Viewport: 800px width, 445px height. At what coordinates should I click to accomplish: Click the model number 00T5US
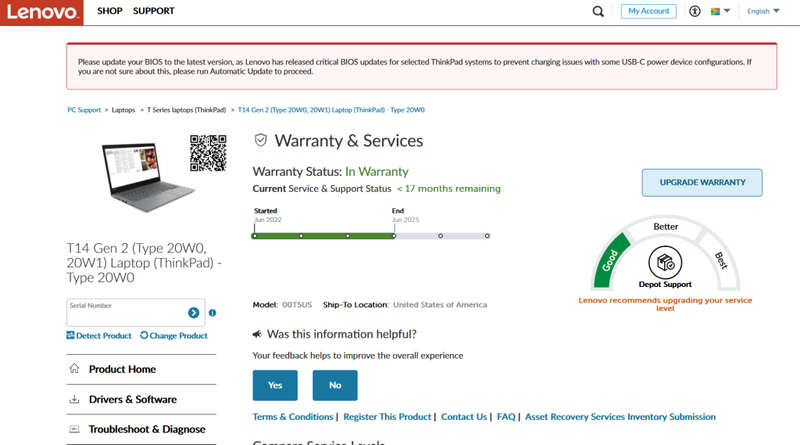(x=297, y=305)
